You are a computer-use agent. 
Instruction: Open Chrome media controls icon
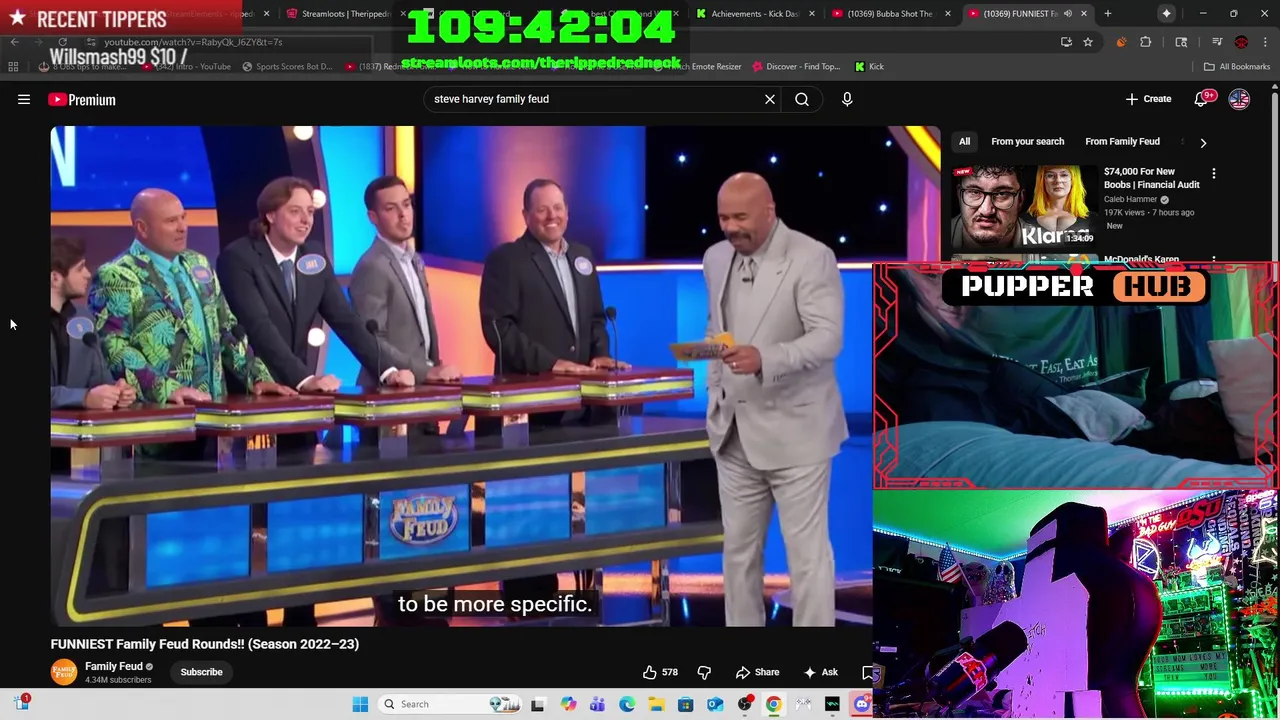pyautogui.click(x=1217, y=42)
